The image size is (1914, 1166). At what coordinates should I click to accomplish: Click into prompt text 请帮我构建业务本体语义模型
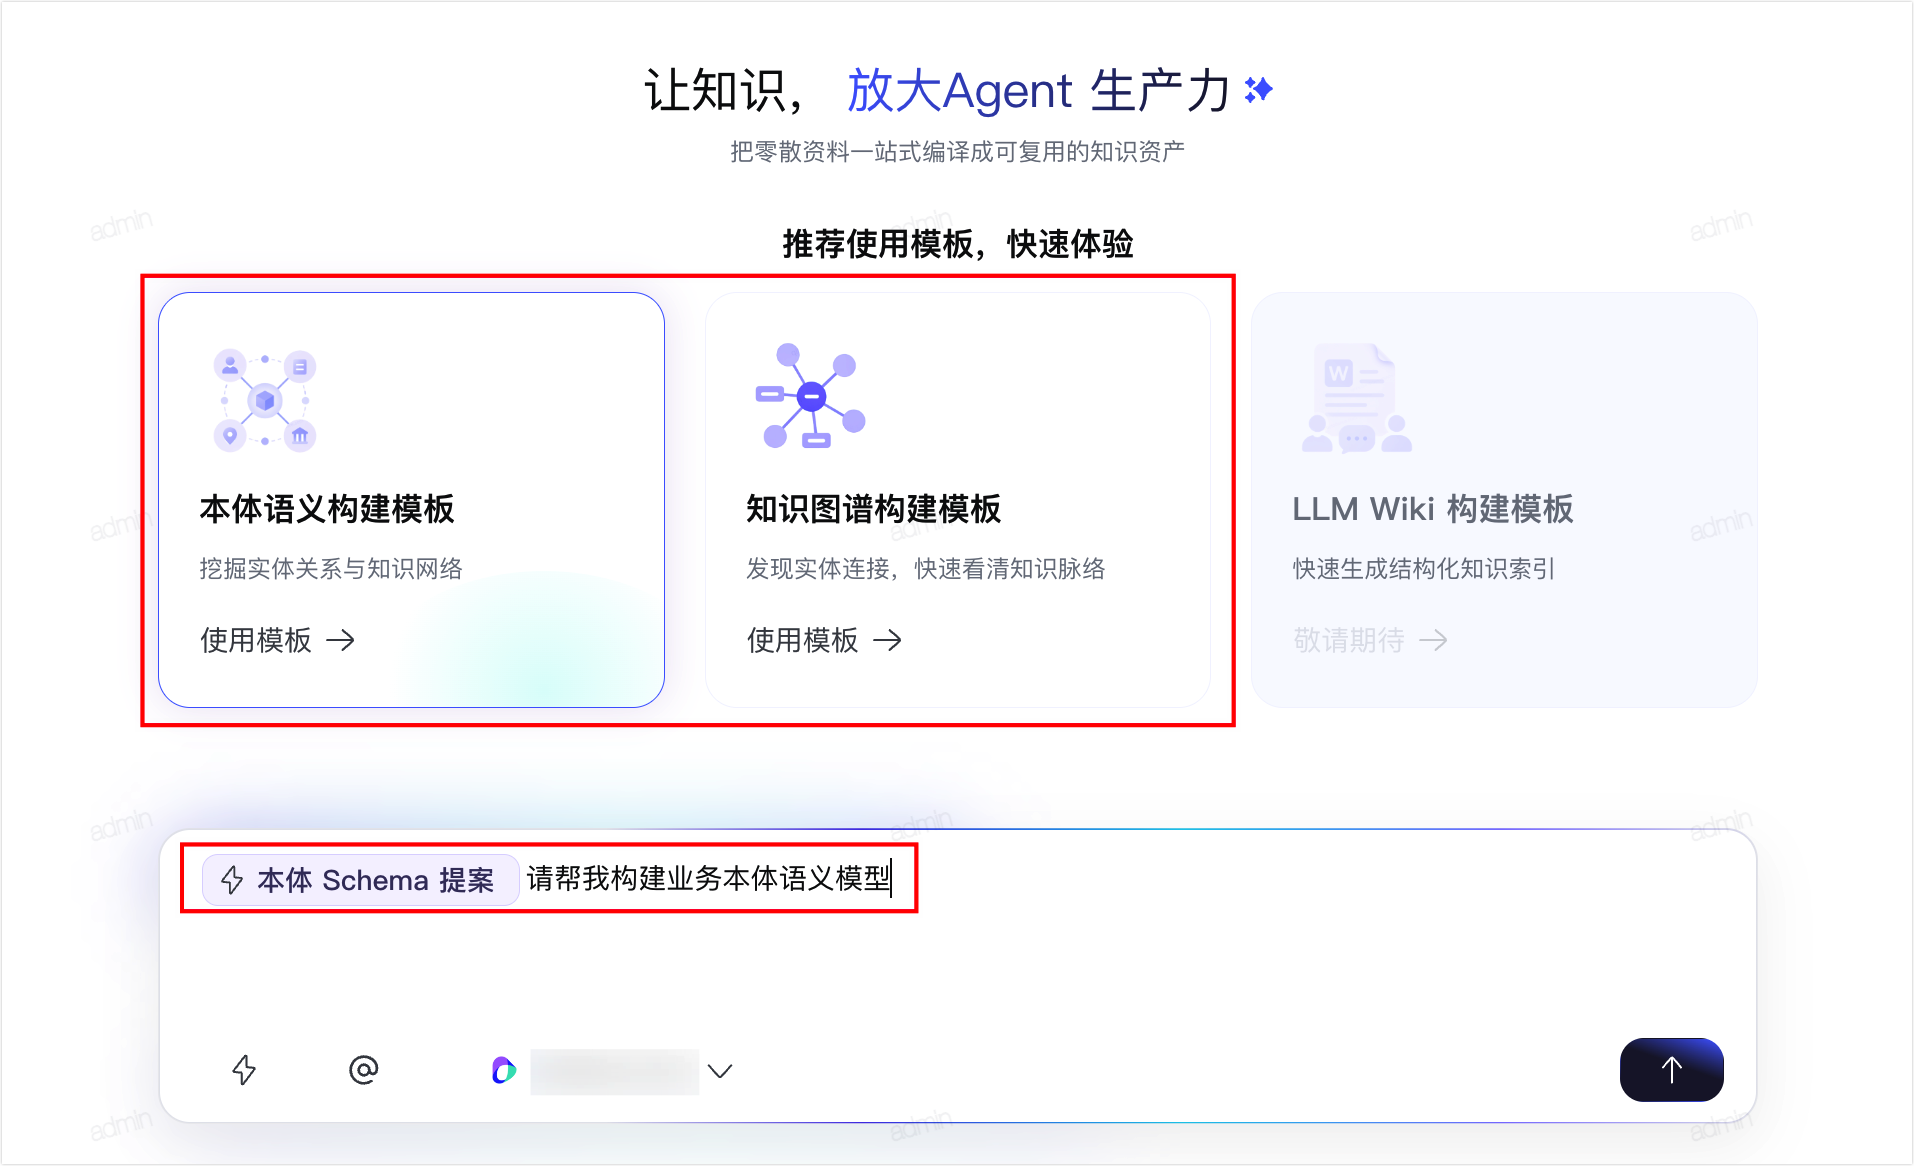click(709, 879)
